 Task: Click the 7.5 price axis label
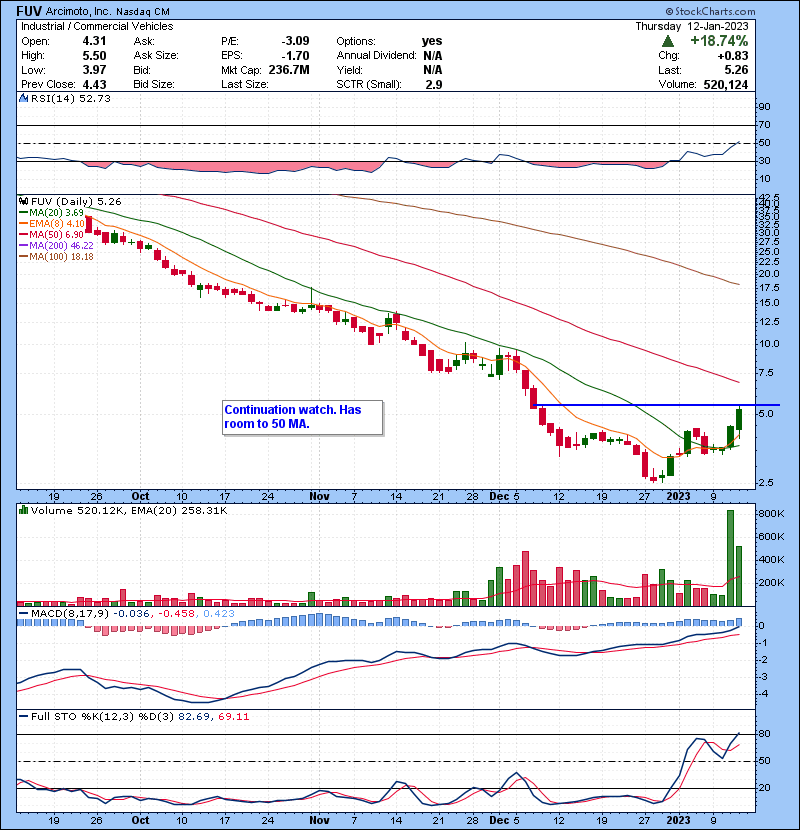pos(766,373)
